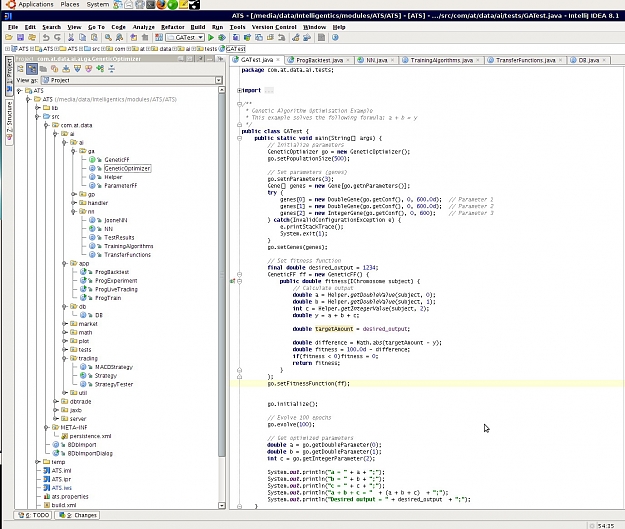
Task: Toggle the blue funnel icon in Project toolbar
Action: point(77,69)
